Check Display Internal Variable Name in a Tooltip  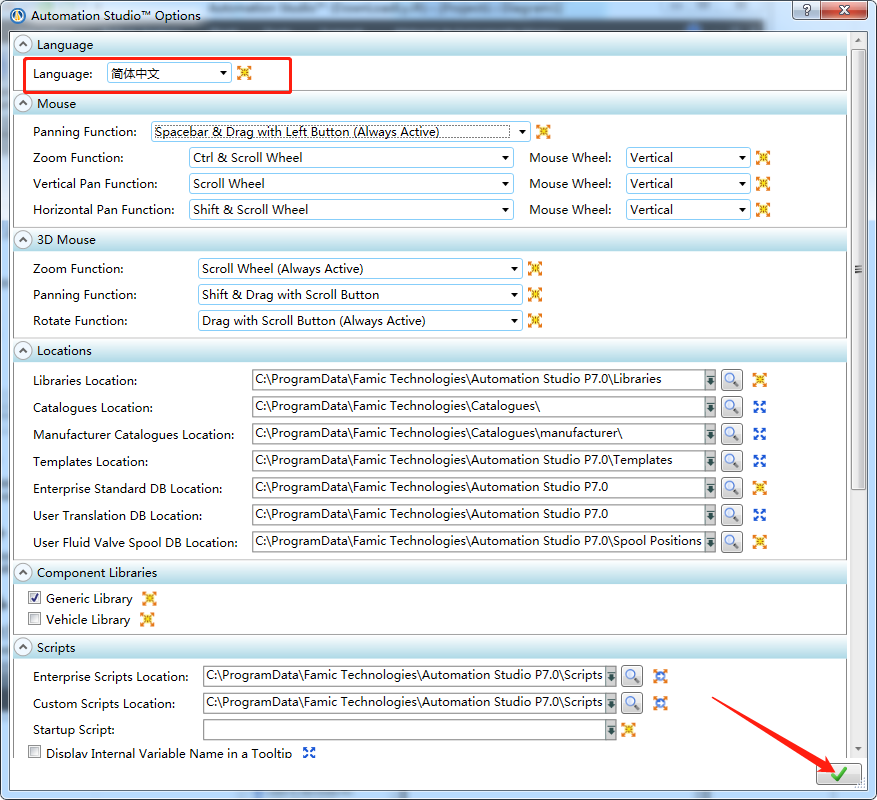(35, 752)
